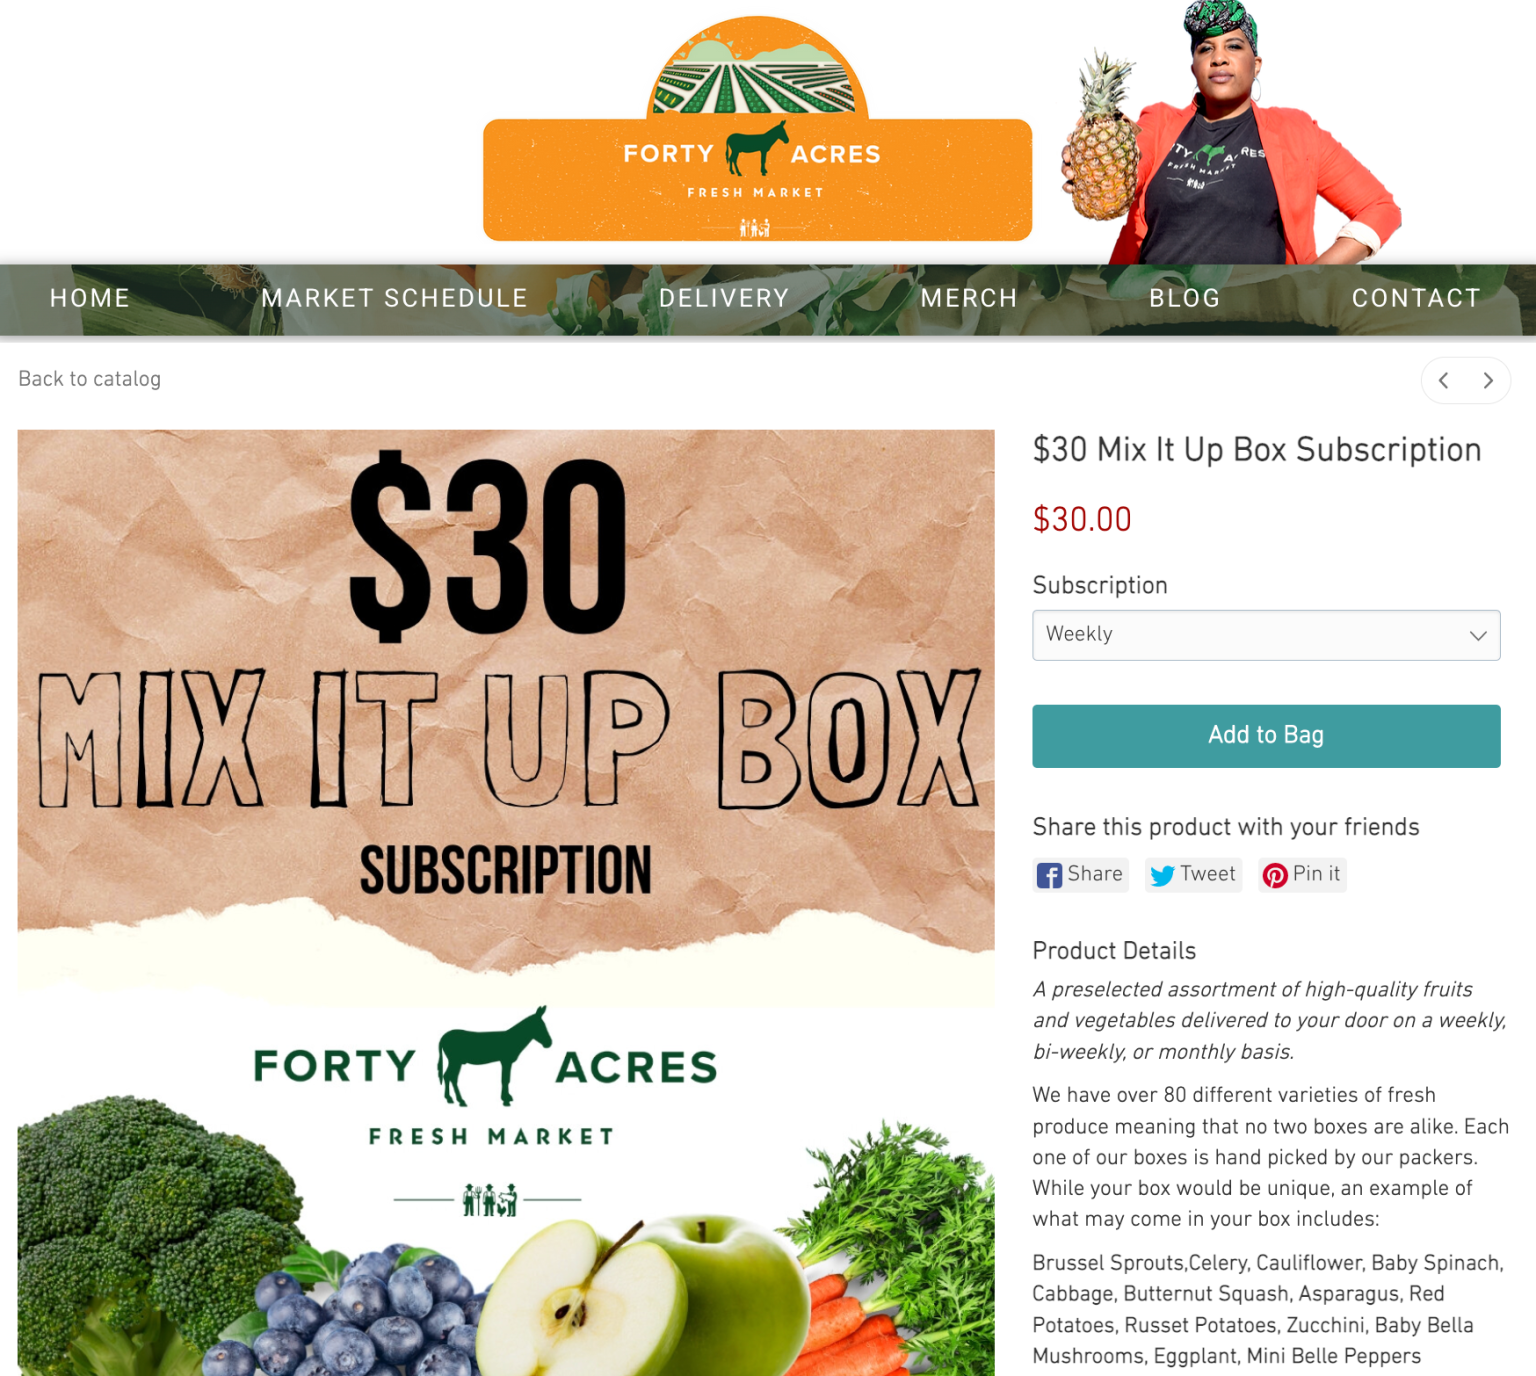Screen dimensions: 1536x1376
Task: Go to next product with right chevron
Action: (1488, 380)
